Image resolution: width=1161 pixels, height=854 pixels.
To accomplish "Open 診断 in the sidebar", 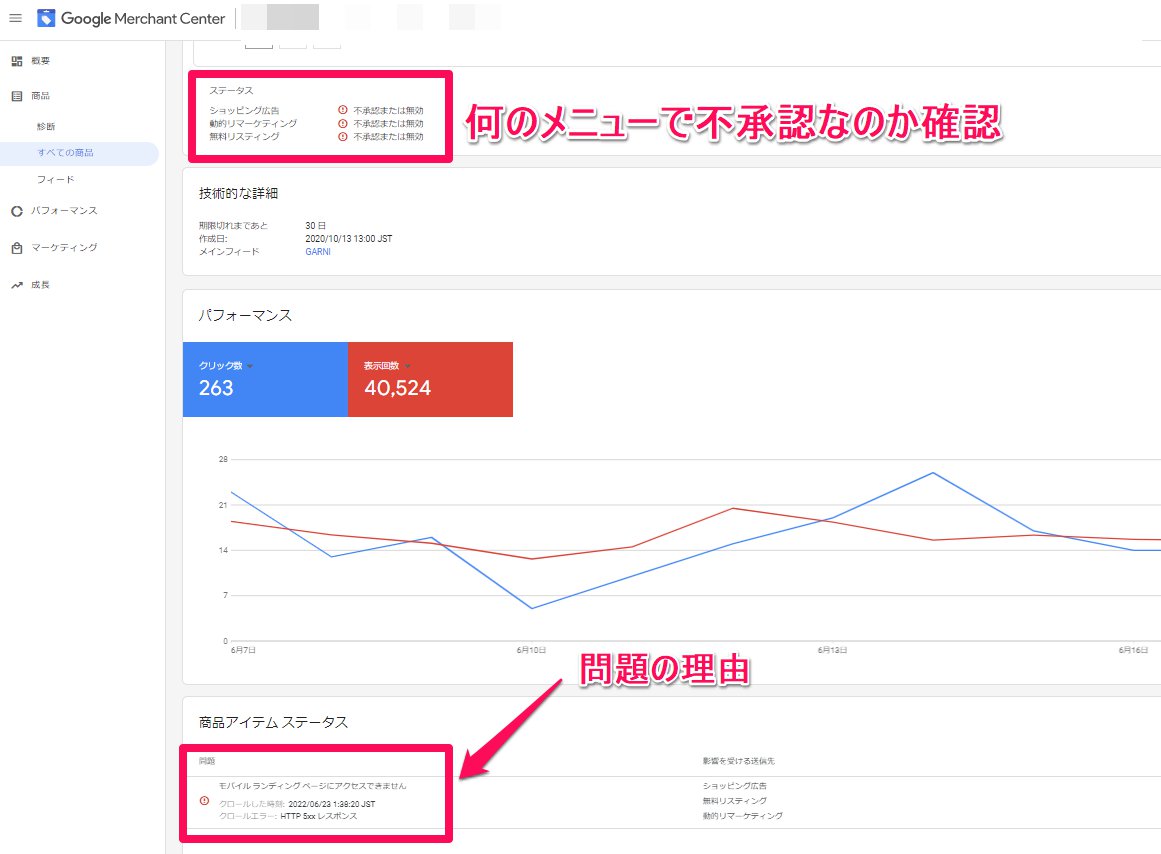I will (x=46, y=127).
